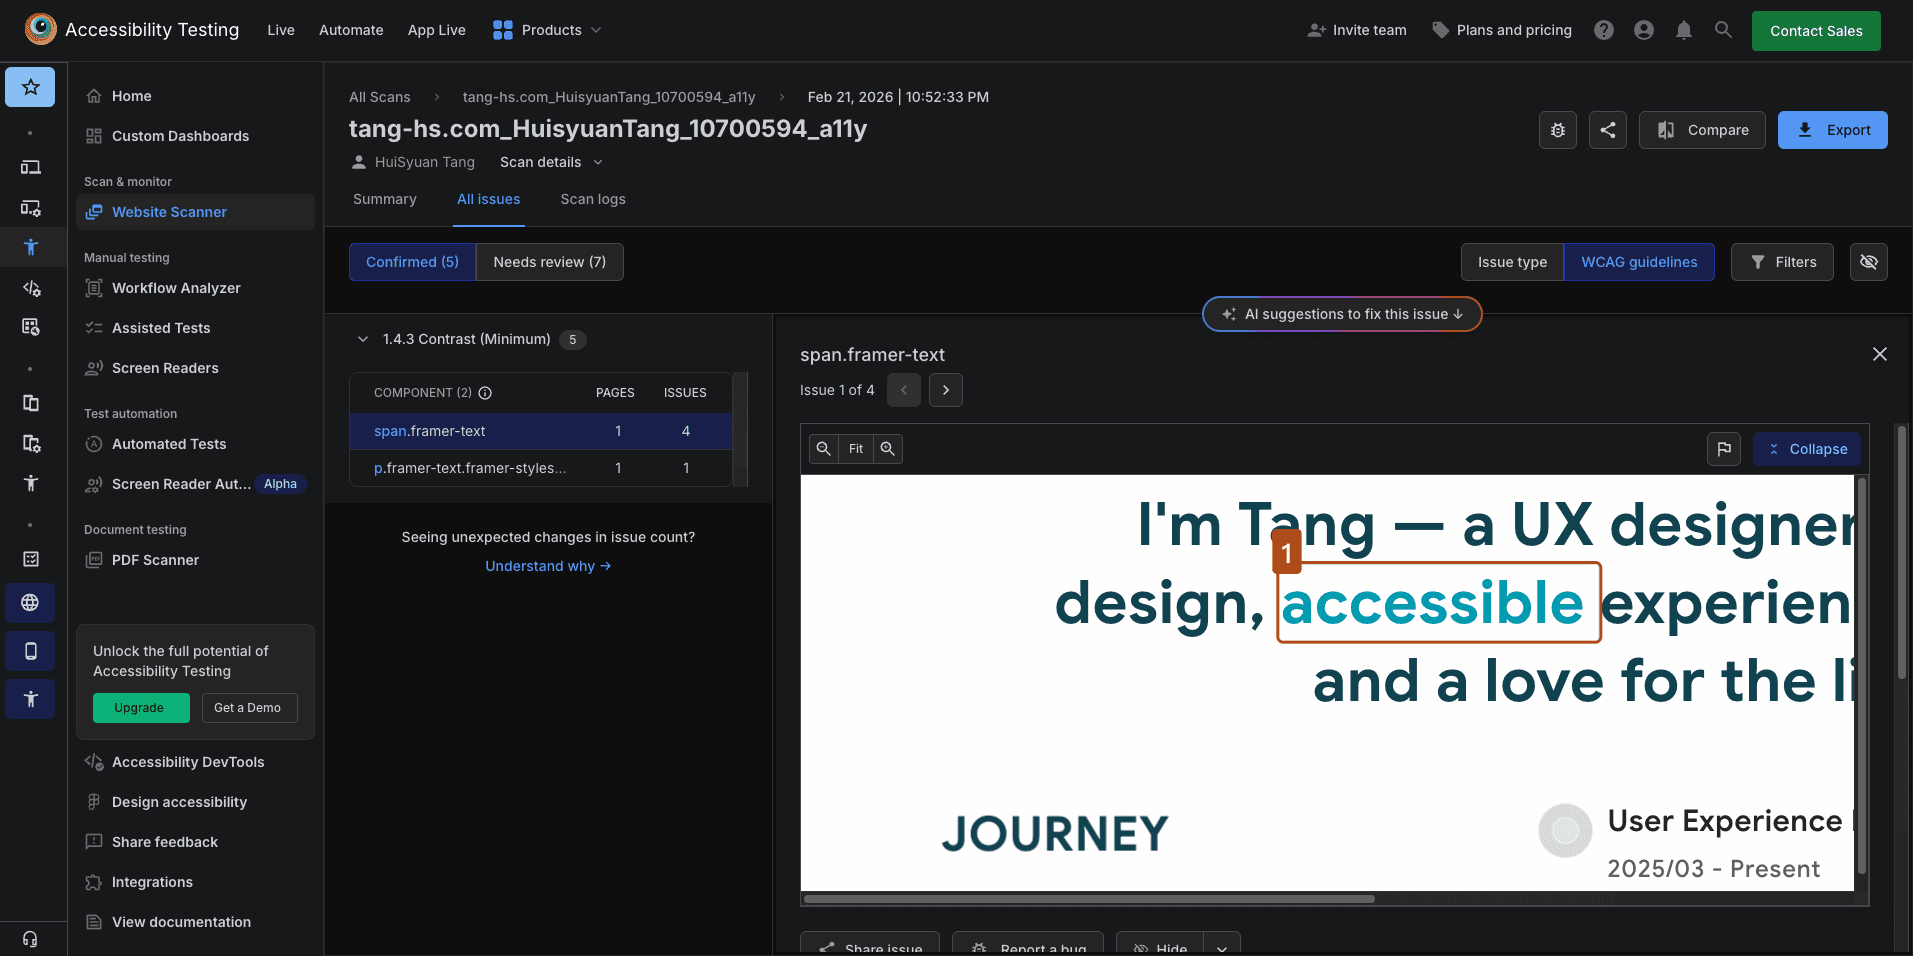The height and width of the screenshot is (956, 1913).
Task: Click the share scan icon button
Action: (x=1608, y=130)
